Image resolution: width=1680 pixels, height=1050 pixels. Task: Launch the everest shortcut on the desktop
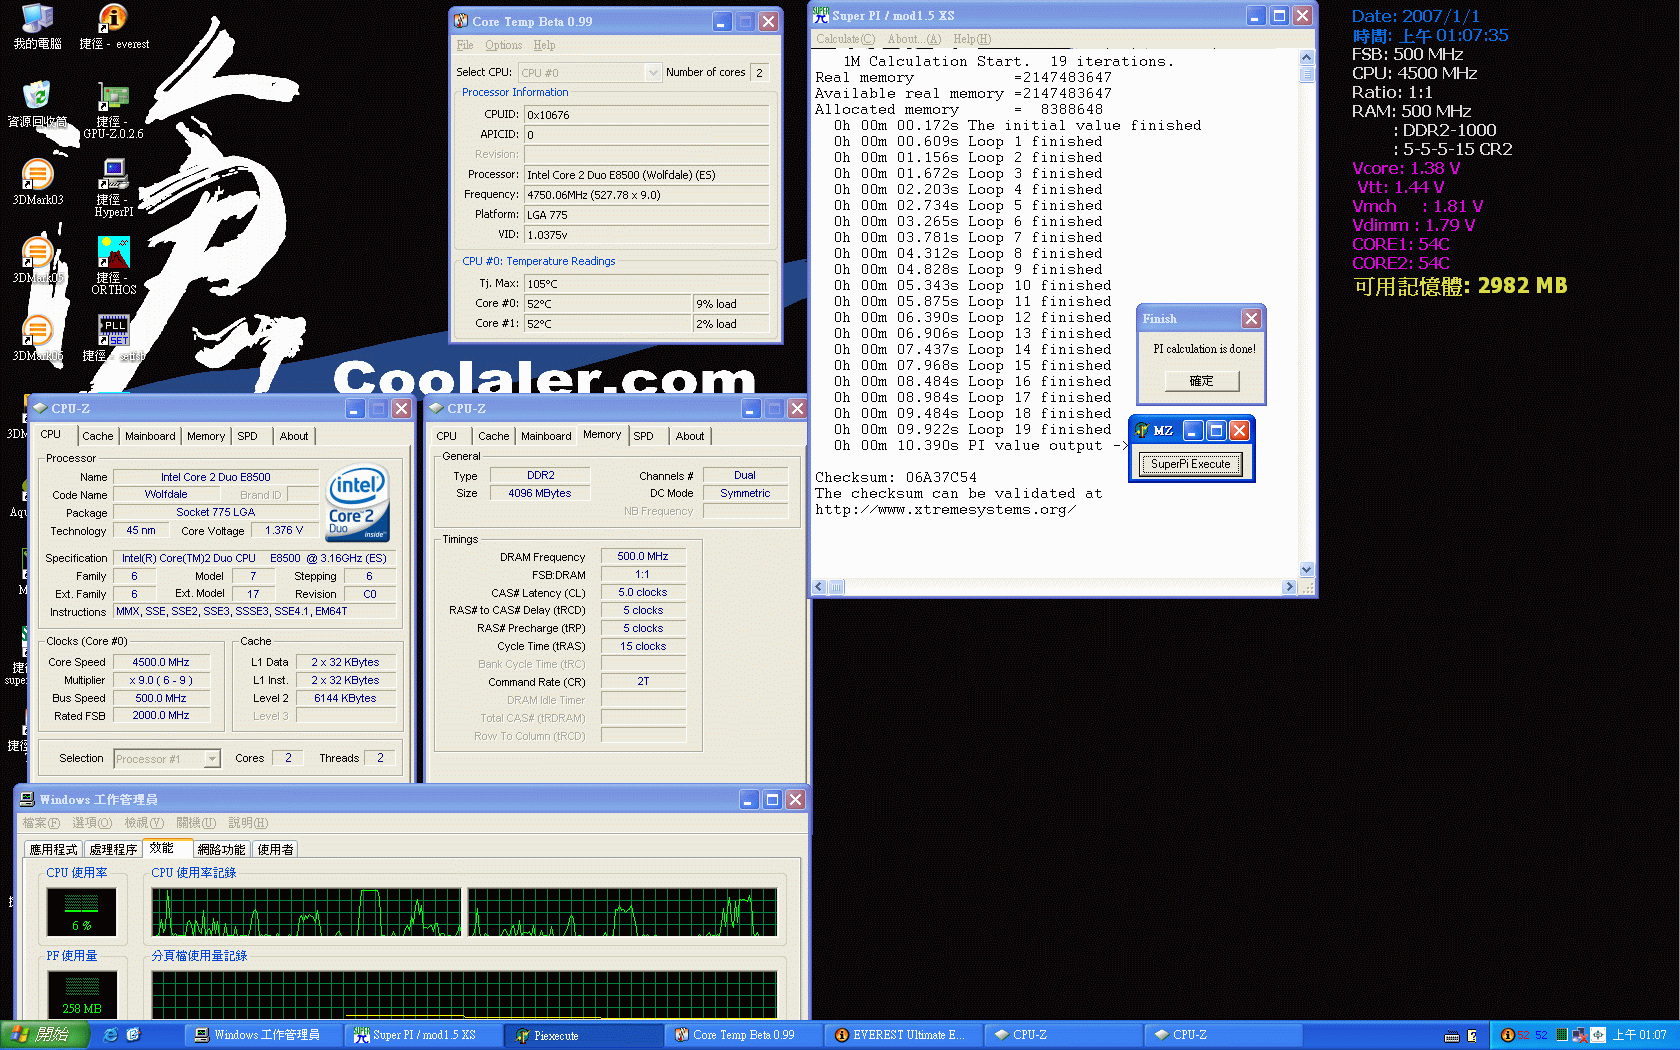113,27
